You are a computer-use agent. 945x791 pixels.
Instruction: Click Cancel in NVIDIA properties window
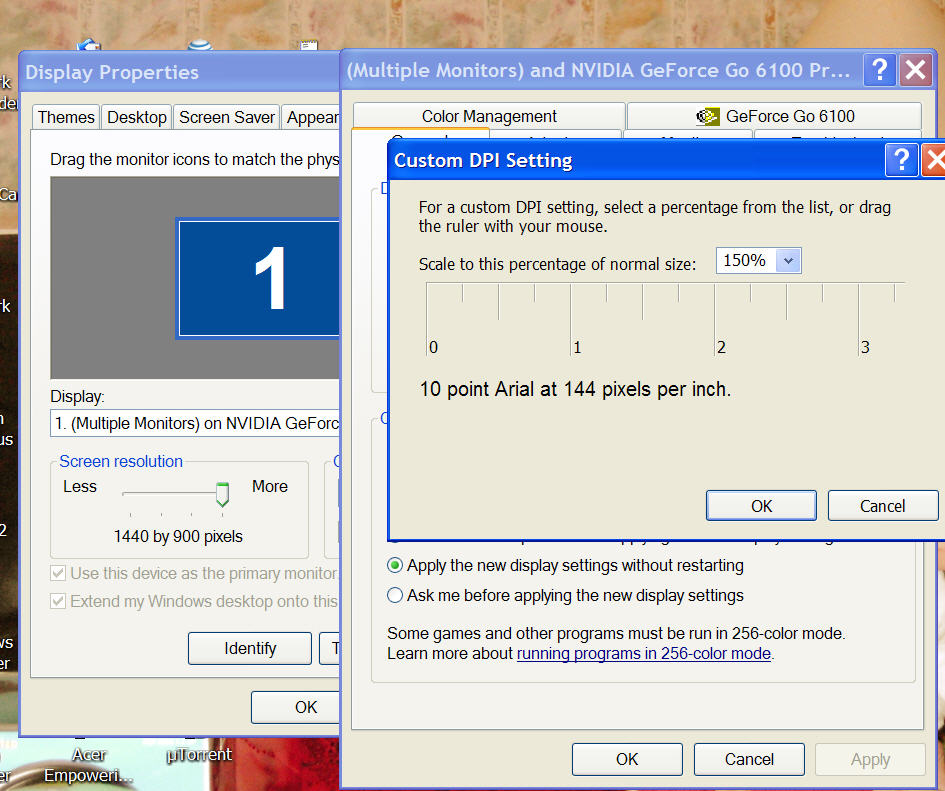[x=749, y=759]
